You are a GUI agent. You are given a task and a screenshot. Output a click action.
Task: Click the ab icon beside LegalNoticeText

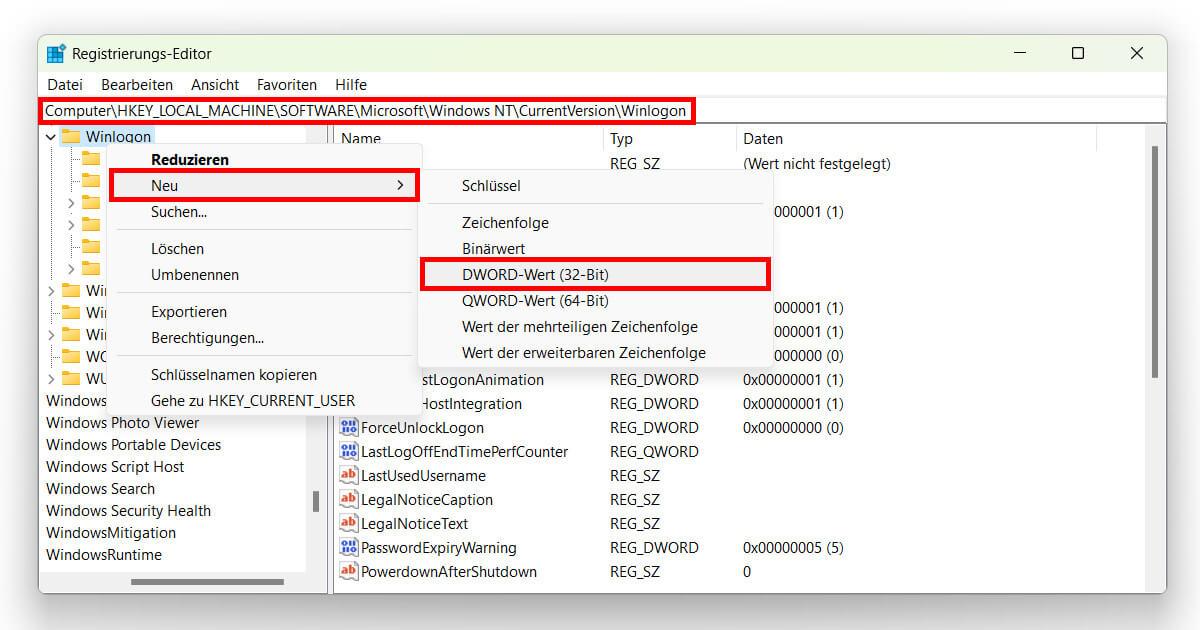tap(348, 523)
